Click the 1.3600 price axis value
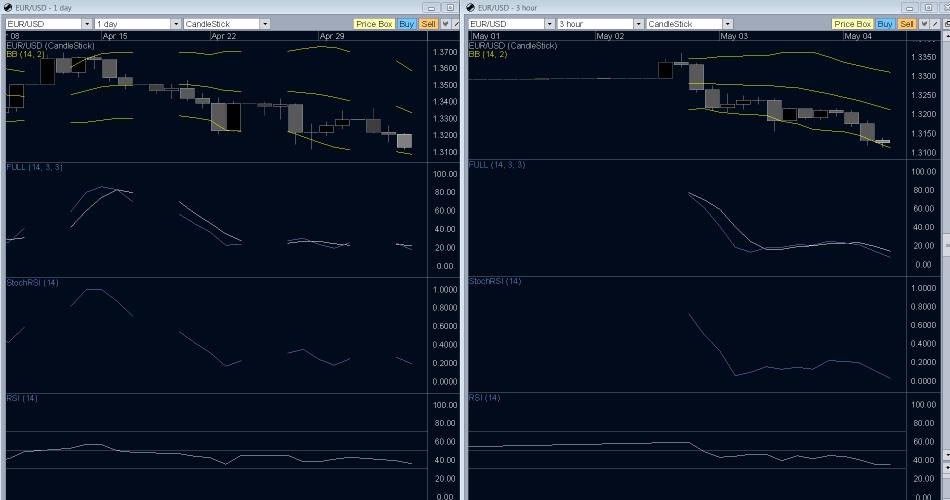Viewport: 950px width, 500px height. (x=445, y=68)
